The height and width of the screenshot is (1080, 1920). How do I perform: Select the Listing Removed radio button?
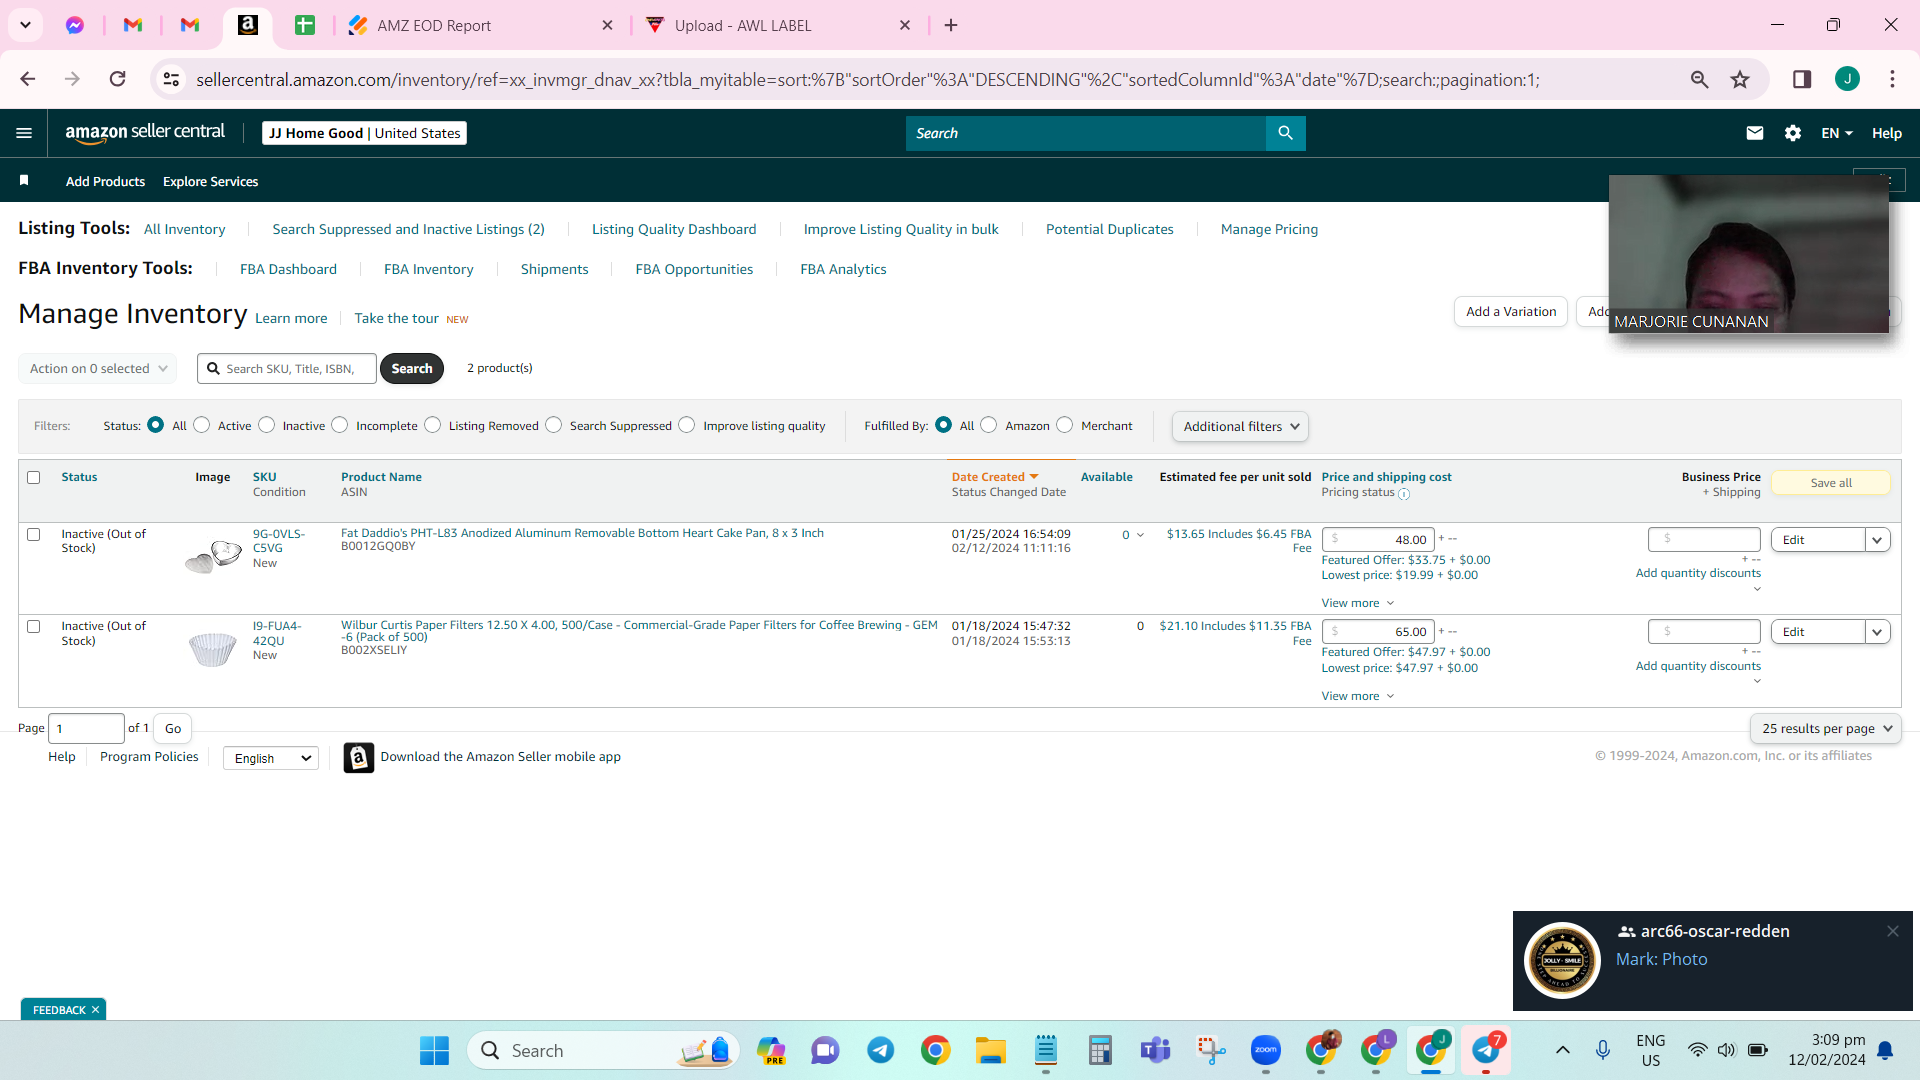pos(433,425)
